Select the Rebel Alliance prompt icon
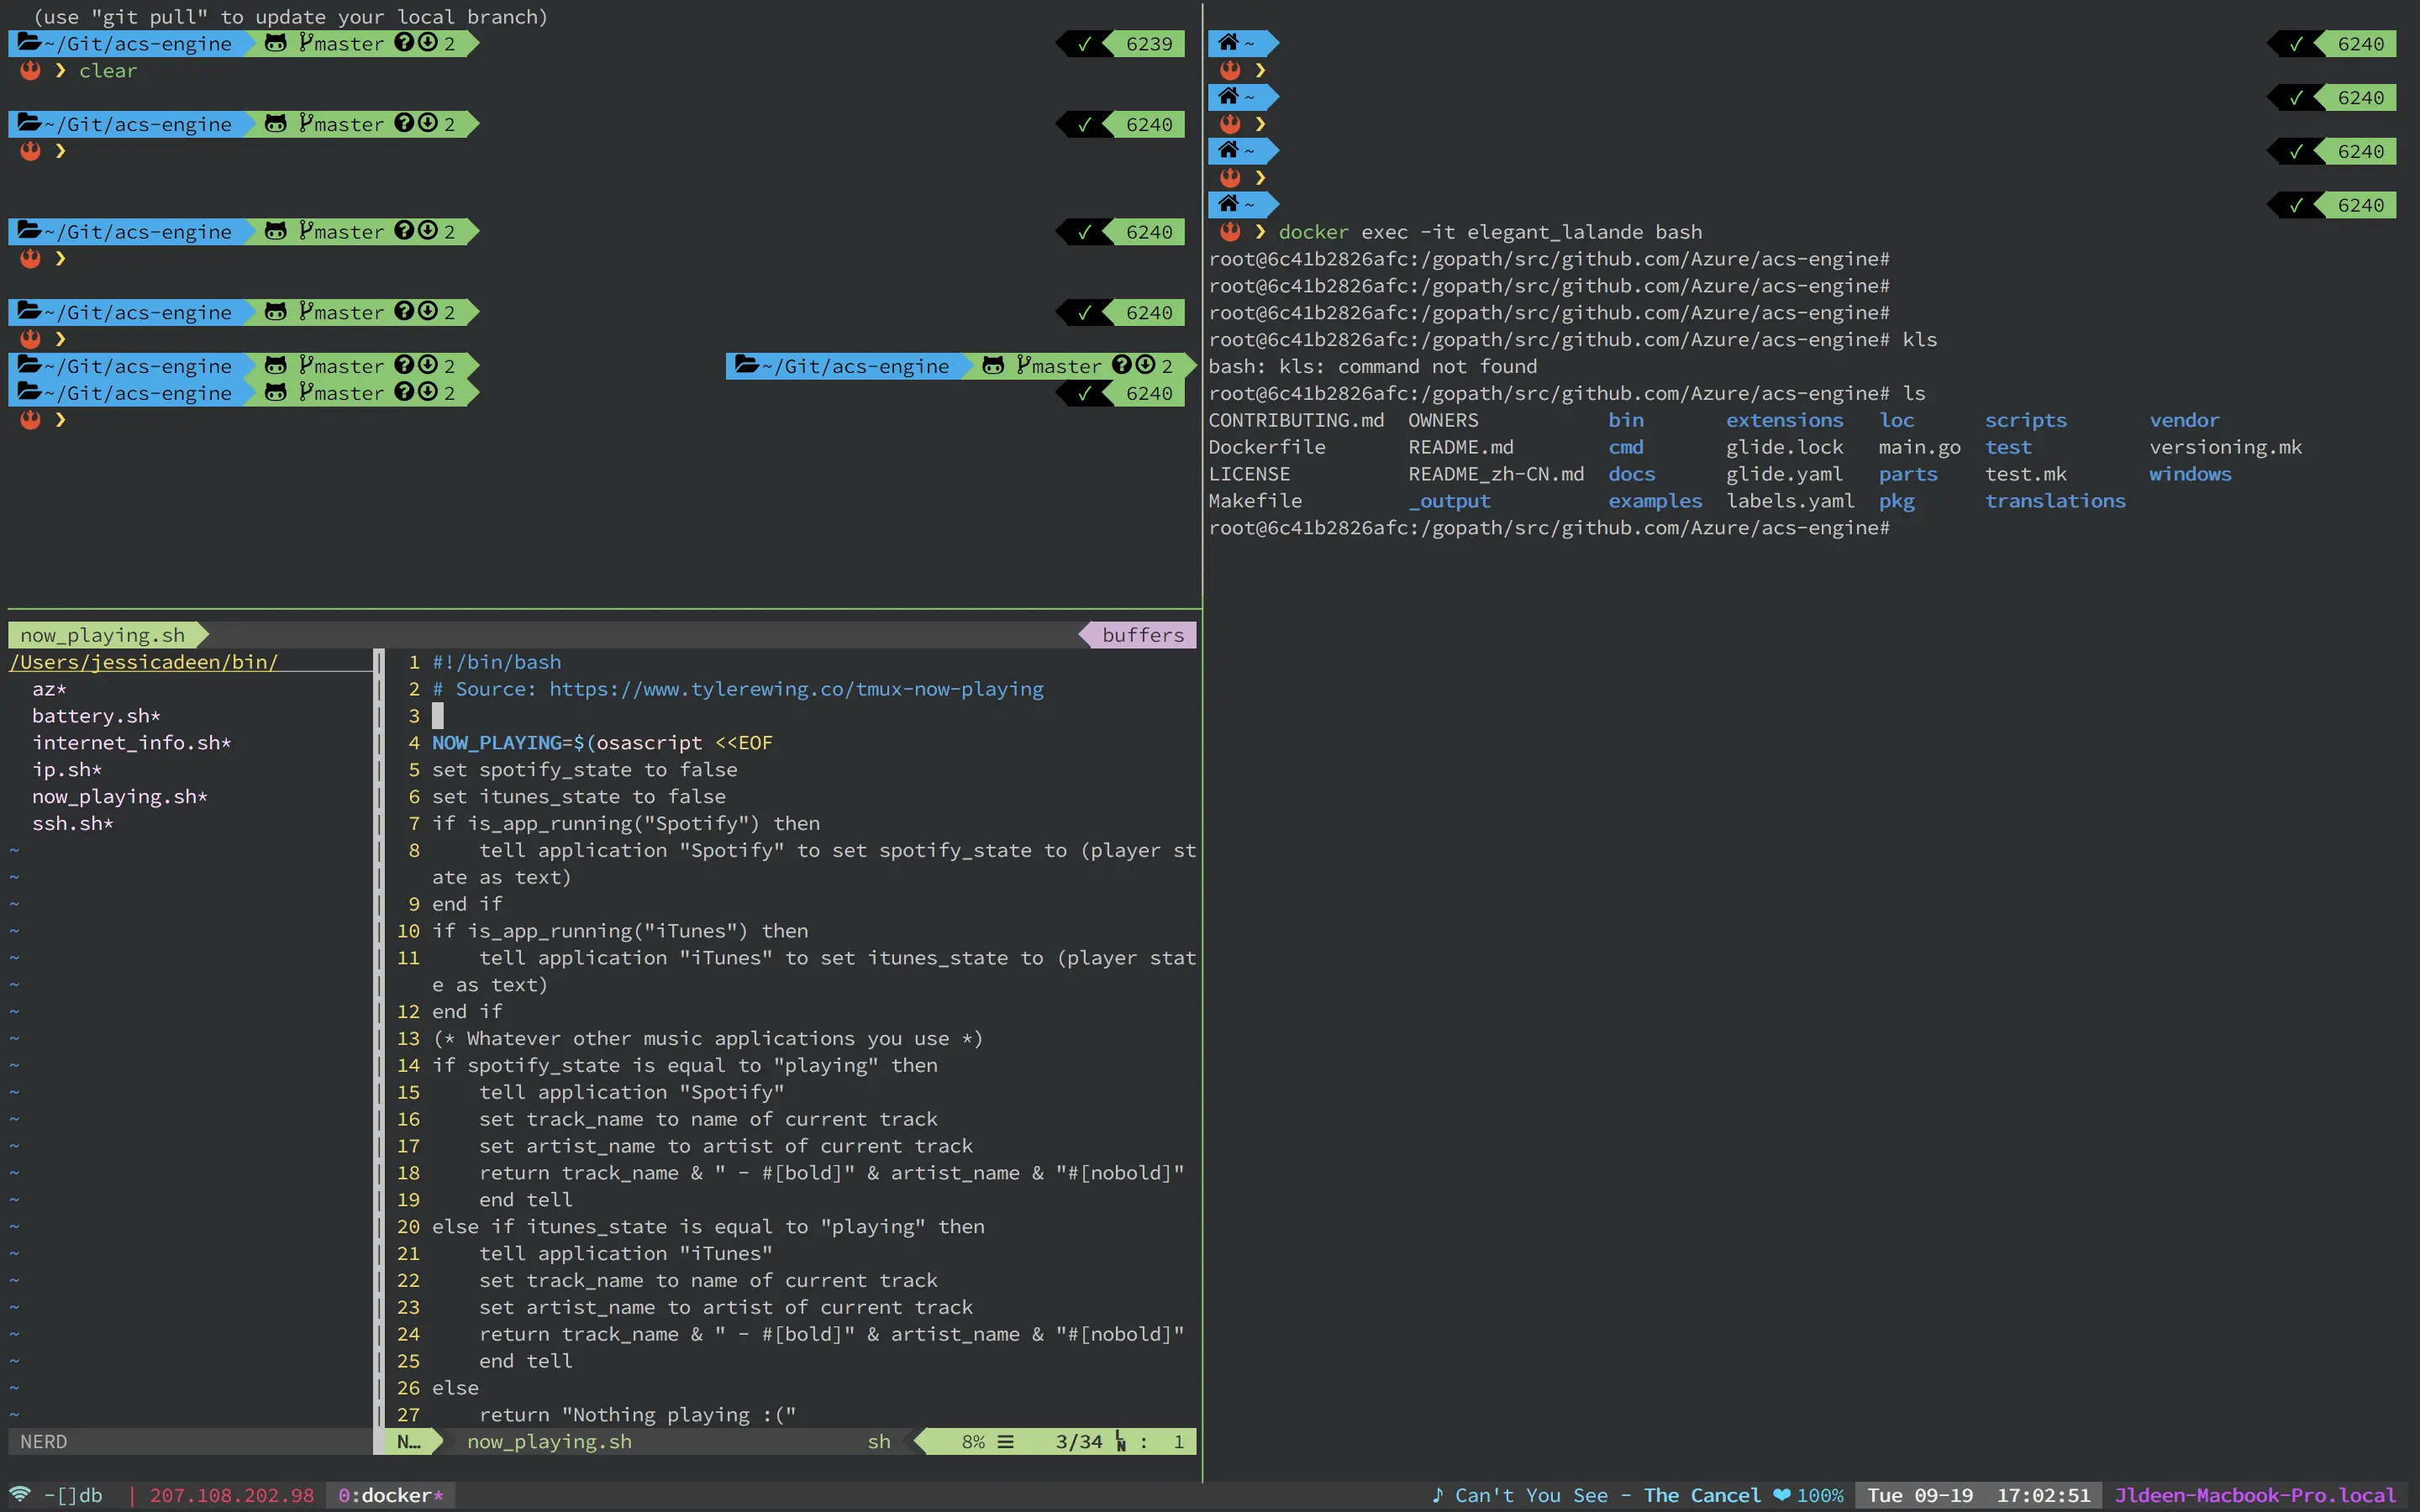Image resolution: width=2420 pixels, height=1512 pixels. click(30, 70)
